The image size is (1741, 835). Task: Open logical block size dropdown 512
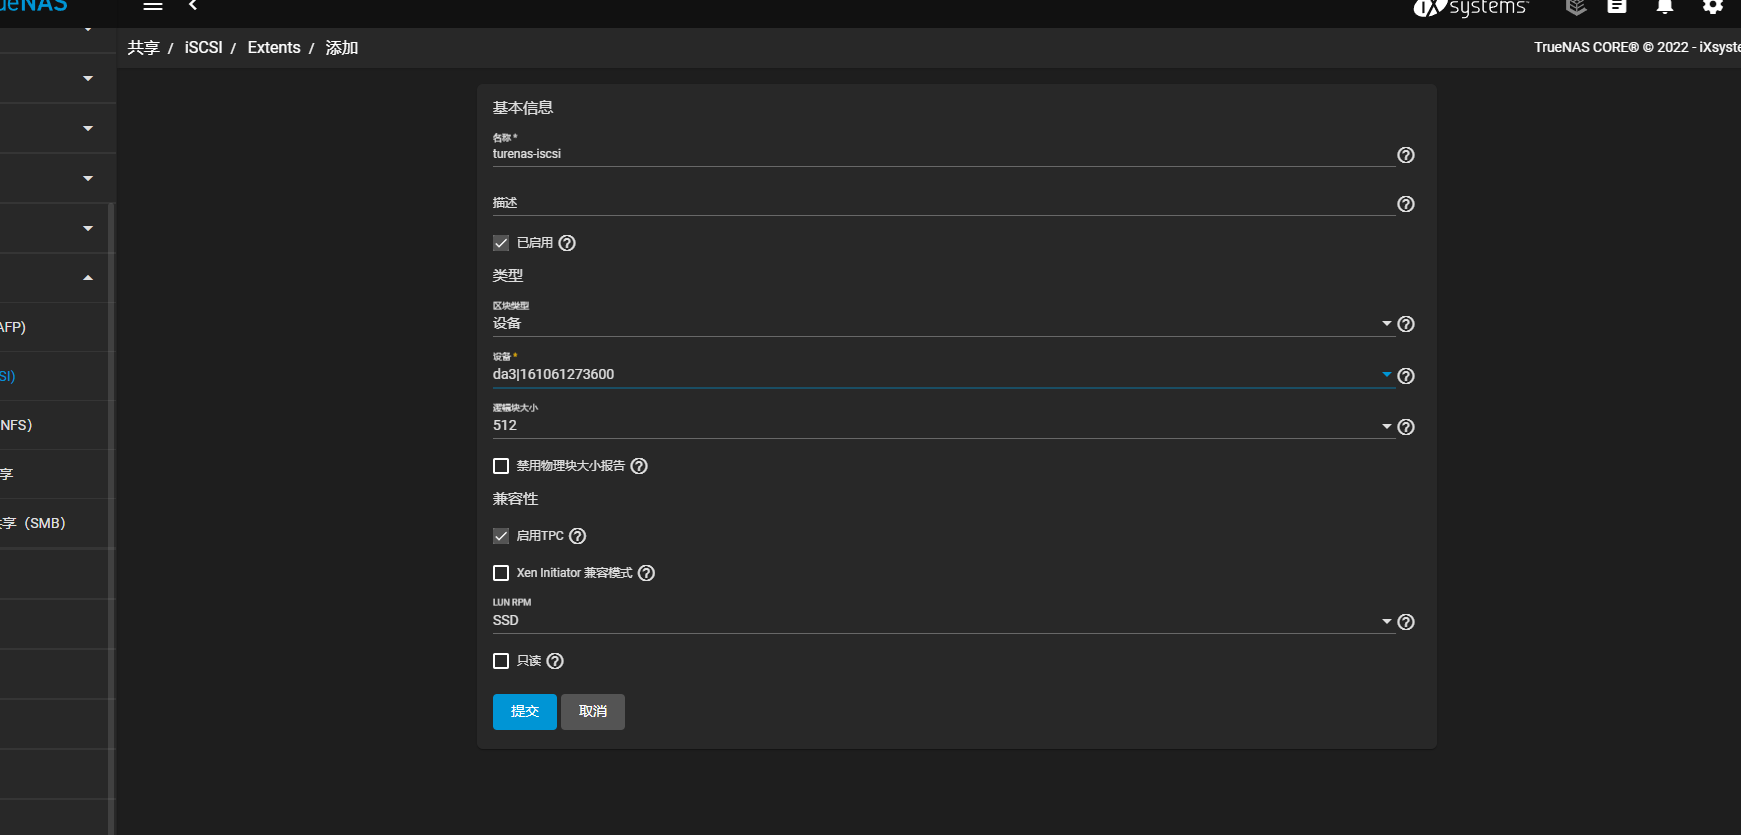click(943, 425)
